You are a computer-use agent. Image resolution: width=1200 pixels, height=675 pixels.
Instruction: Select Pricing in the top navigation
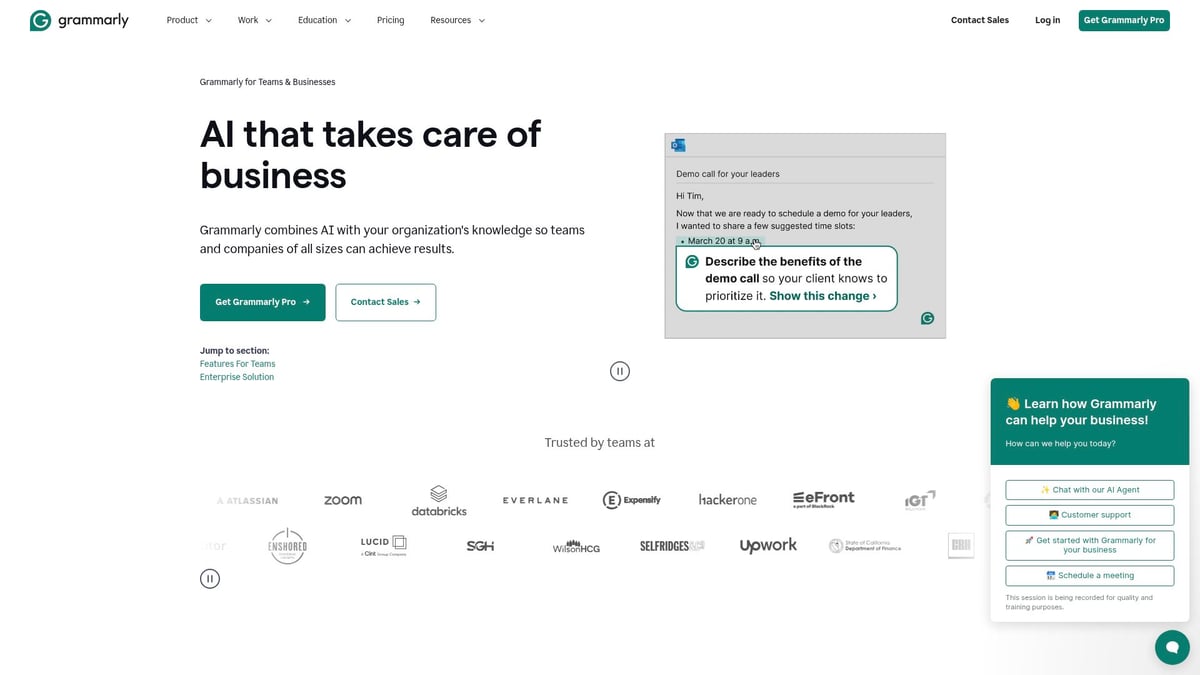point(390,19)
